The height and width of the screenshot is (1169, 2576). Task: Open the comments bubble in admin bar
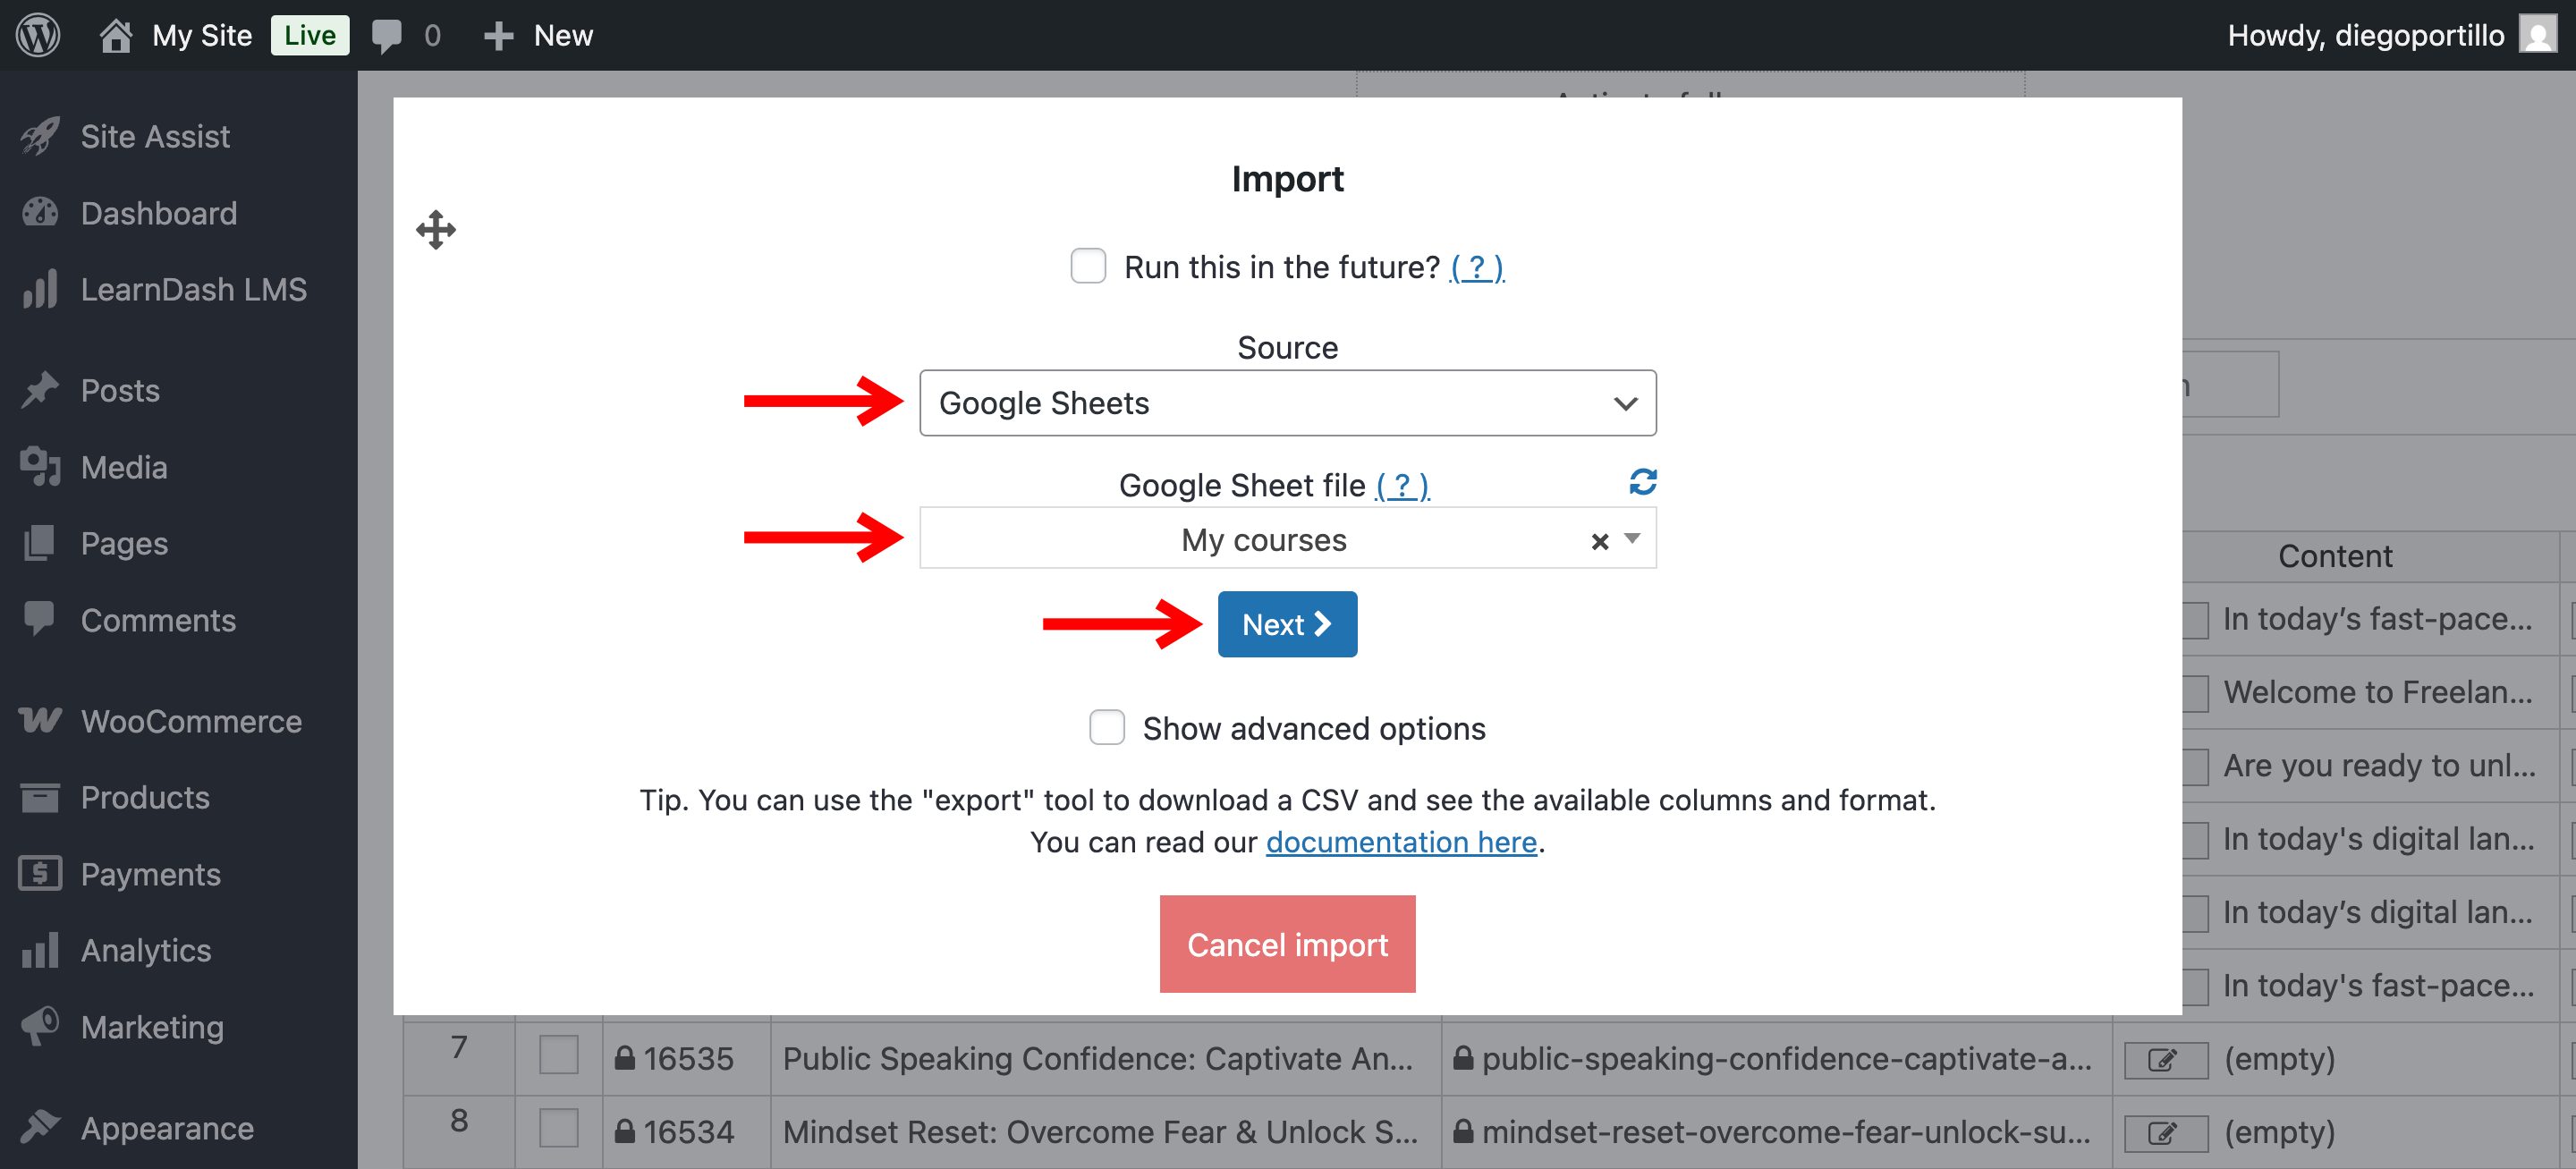tap(387, 35)
